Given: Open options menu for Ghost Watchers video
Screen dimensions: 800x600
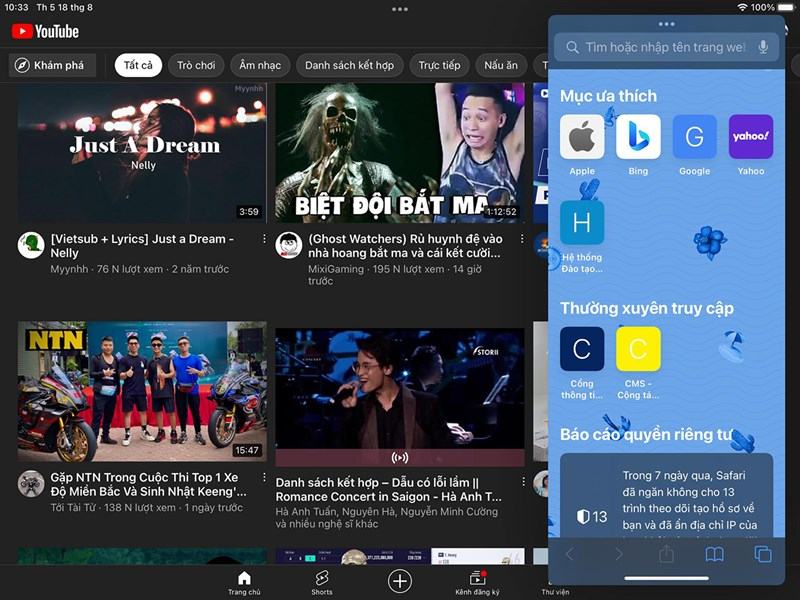Looking at the screenshot, I should pyautogui.click(x=522, y=240).
